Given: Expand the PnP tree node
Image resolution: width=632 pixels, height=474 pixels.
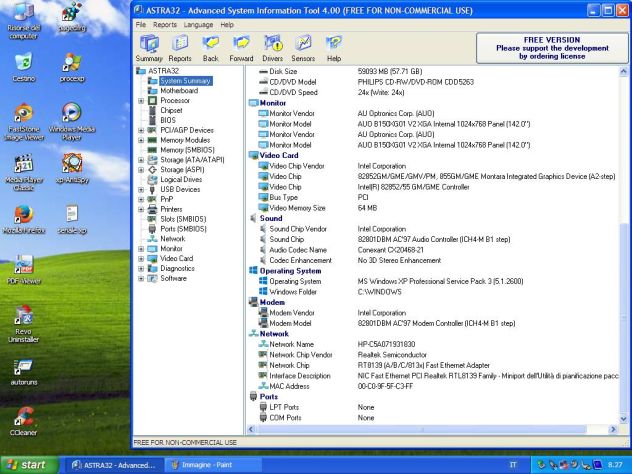Looking at the screenshot, I should click(141, 199).
